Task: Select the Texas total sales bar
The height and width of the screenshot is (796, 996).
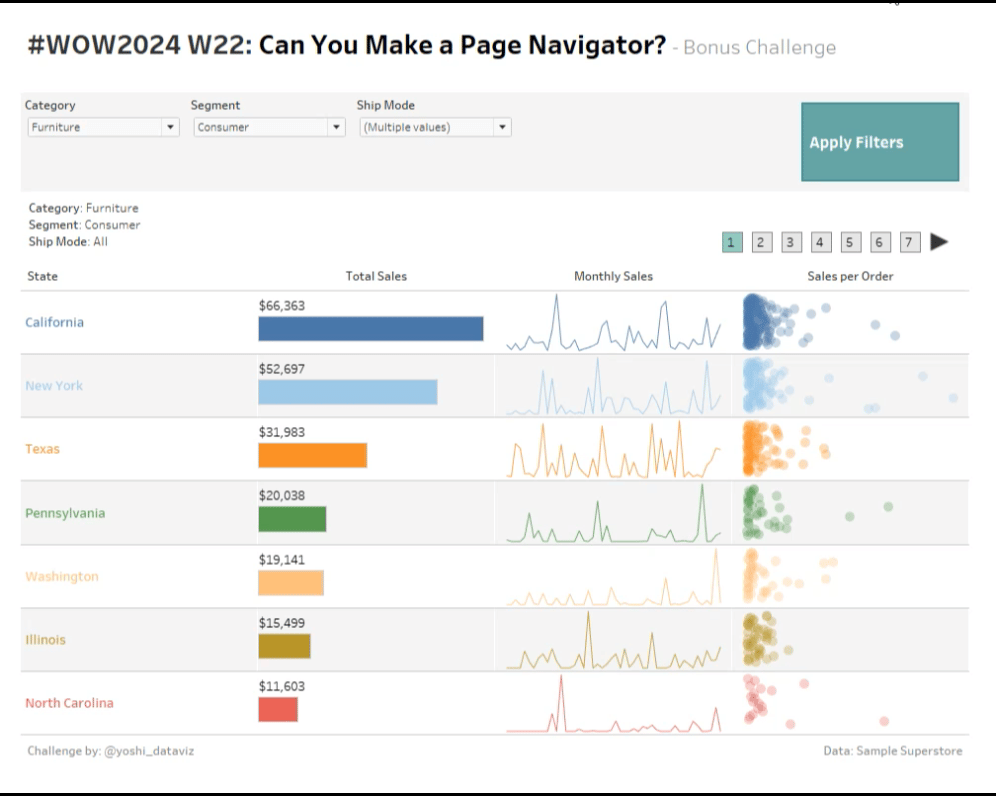Action: [312, 456]
